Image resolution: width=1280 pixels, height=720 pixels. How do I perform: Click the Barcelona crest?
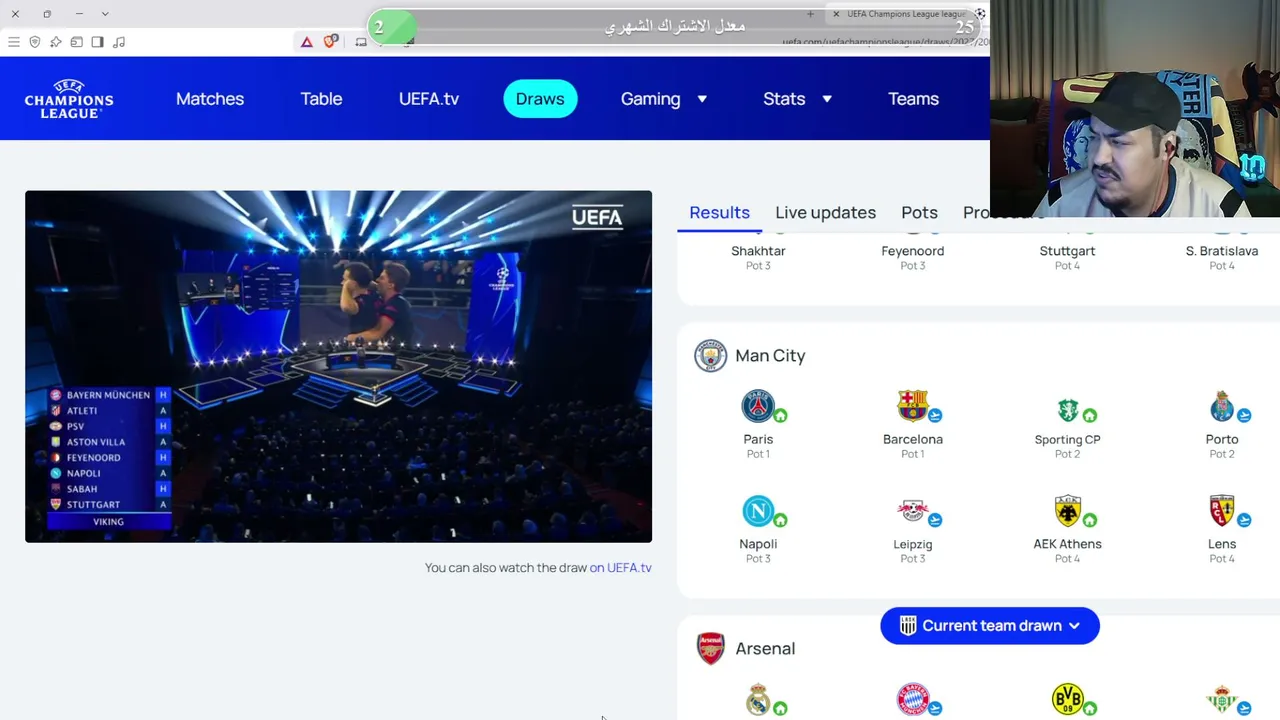912,406
